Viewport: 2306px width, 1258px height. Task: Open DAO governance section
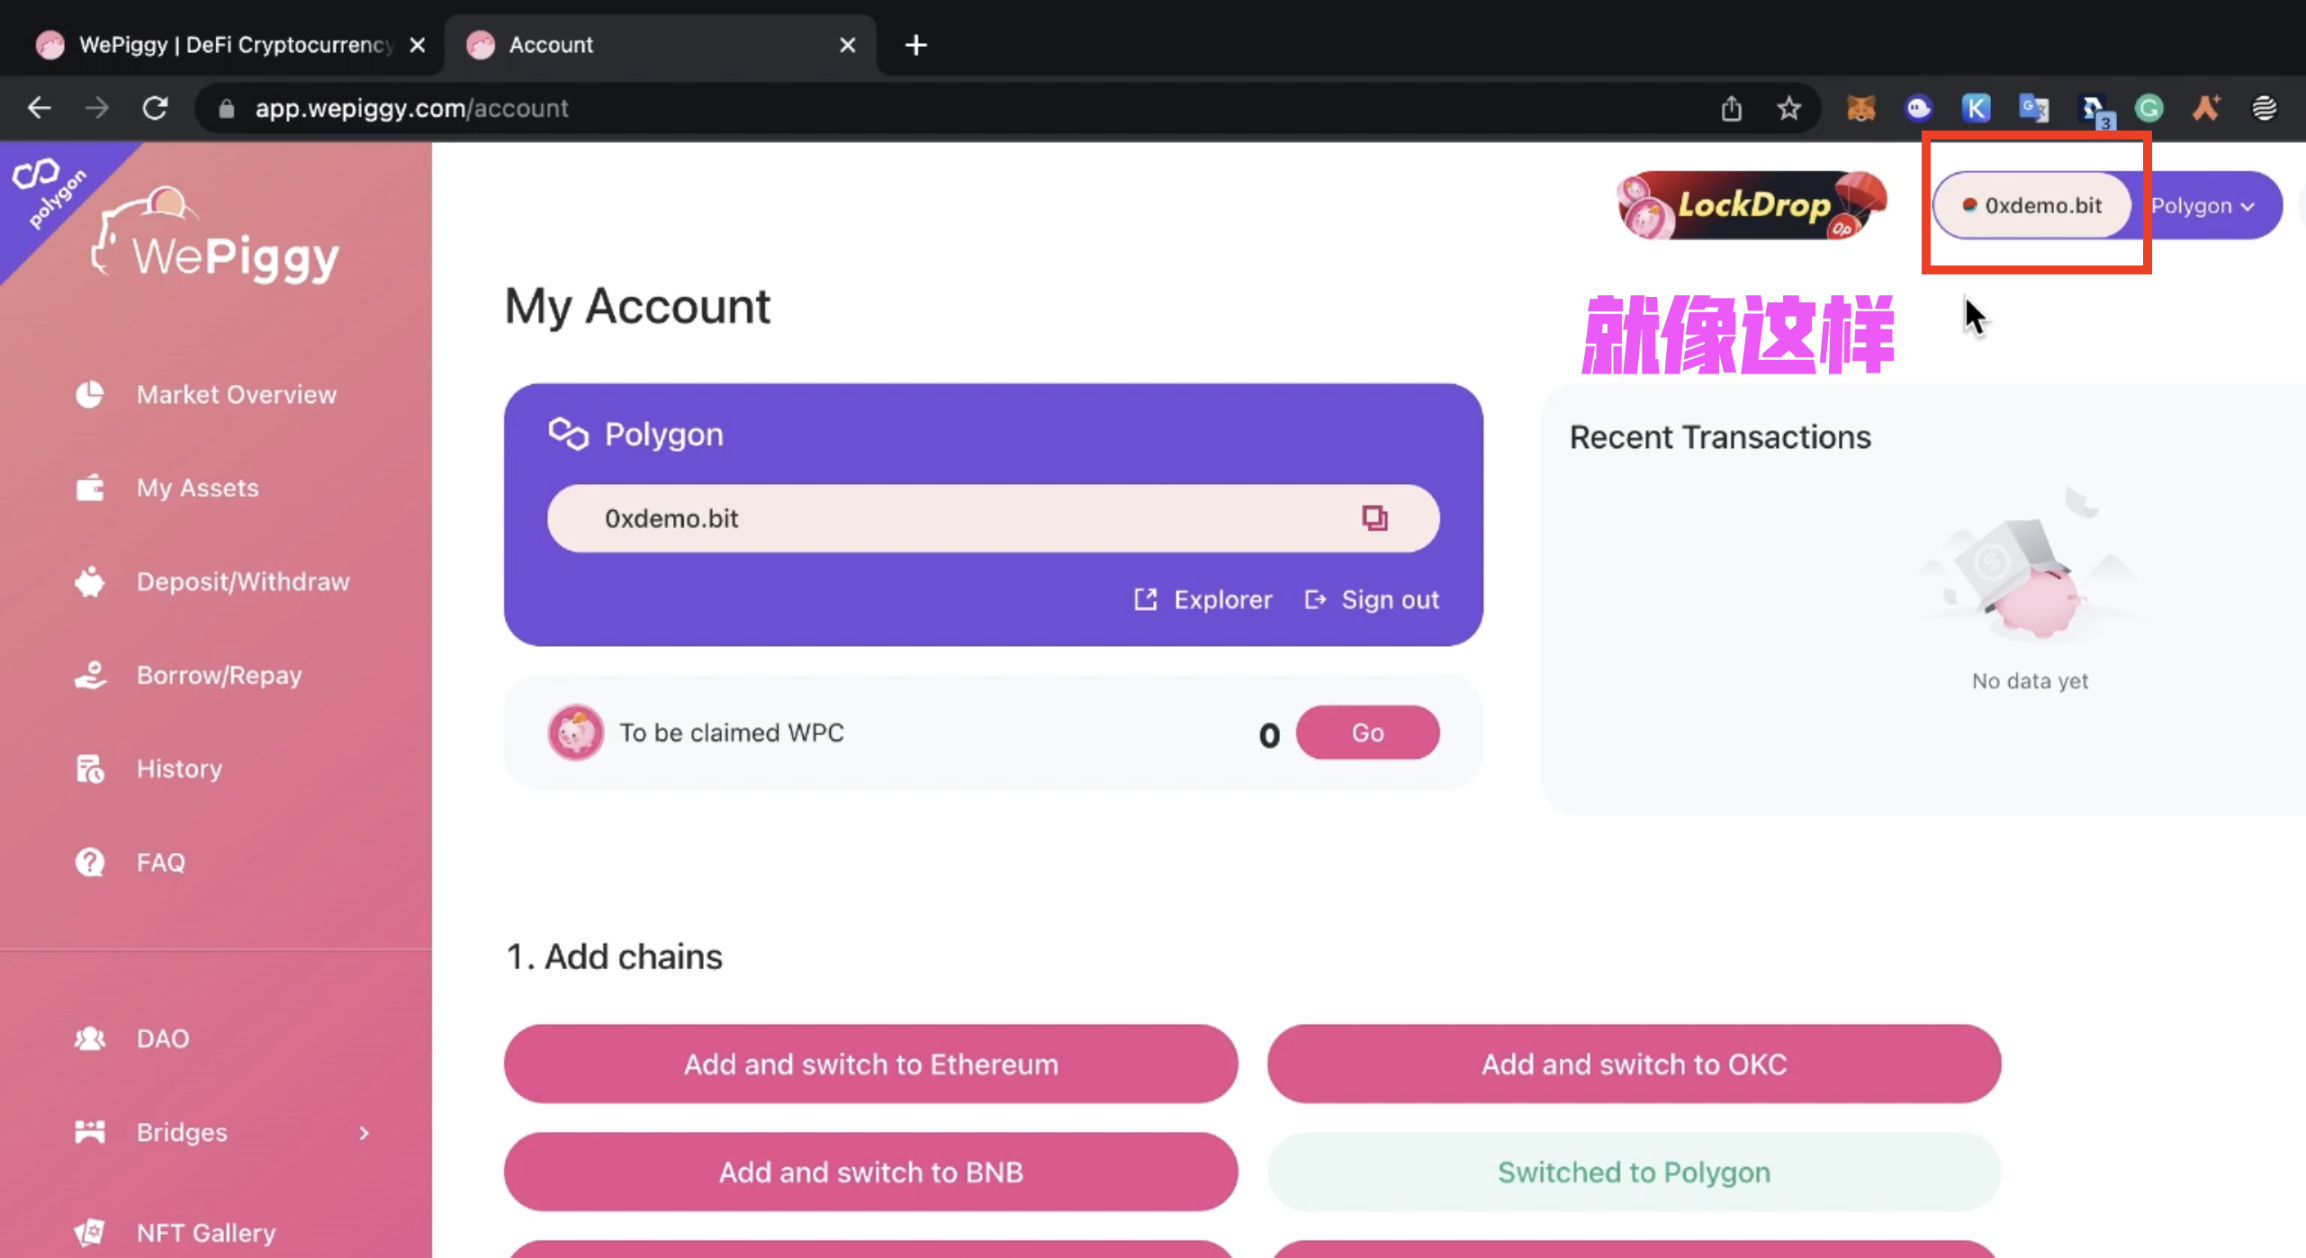[x=161, y=1038]
